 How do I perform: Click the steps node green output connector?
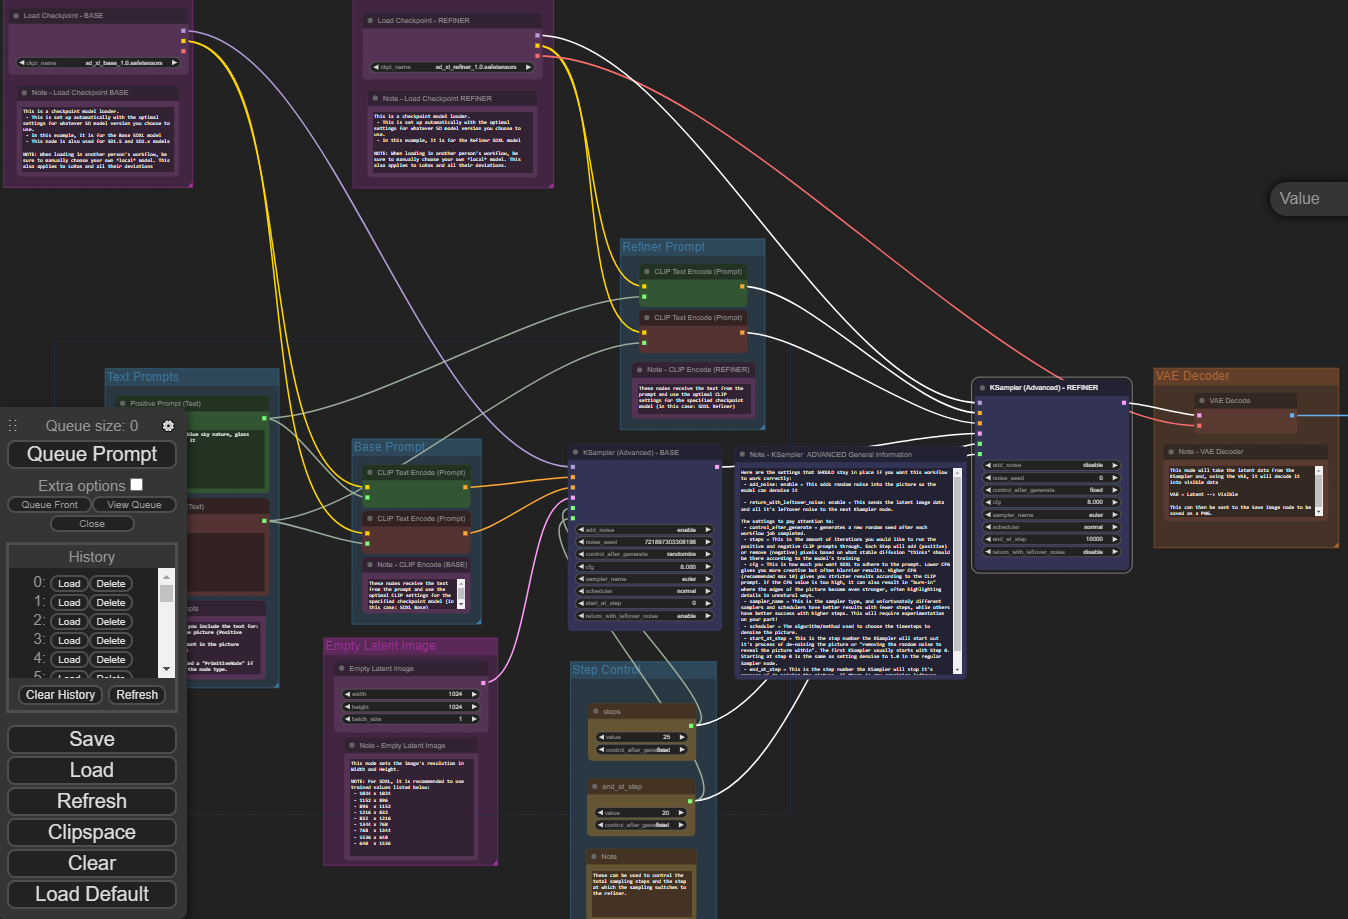pyautogui.click(x=691, y=725)
